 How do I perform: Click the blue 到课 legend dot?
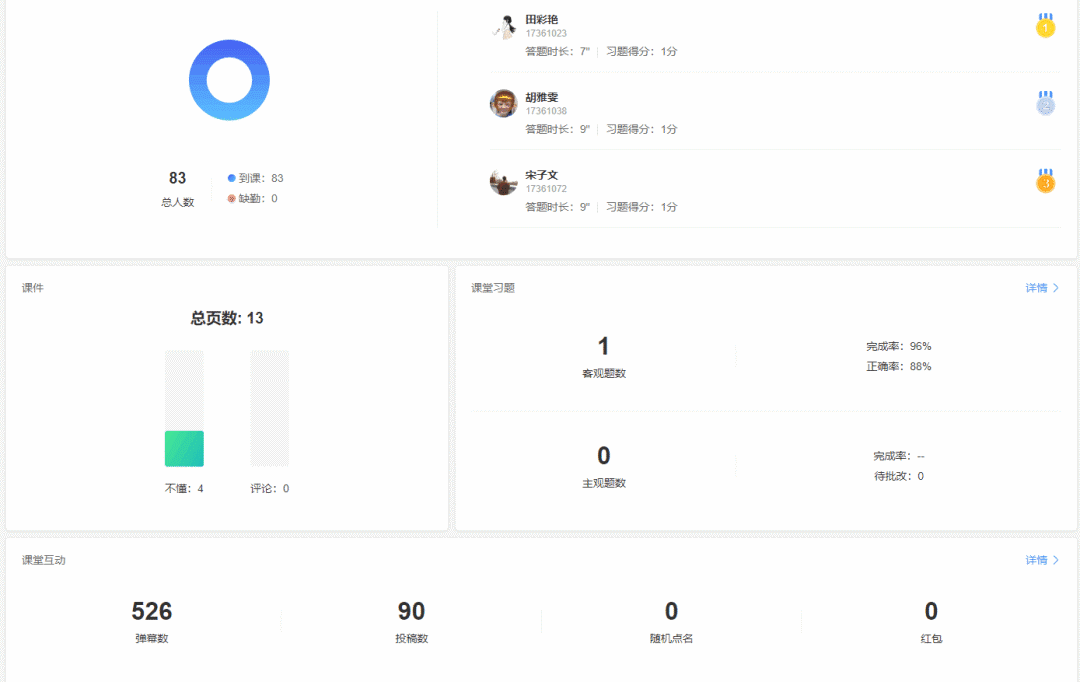(231, 178)
